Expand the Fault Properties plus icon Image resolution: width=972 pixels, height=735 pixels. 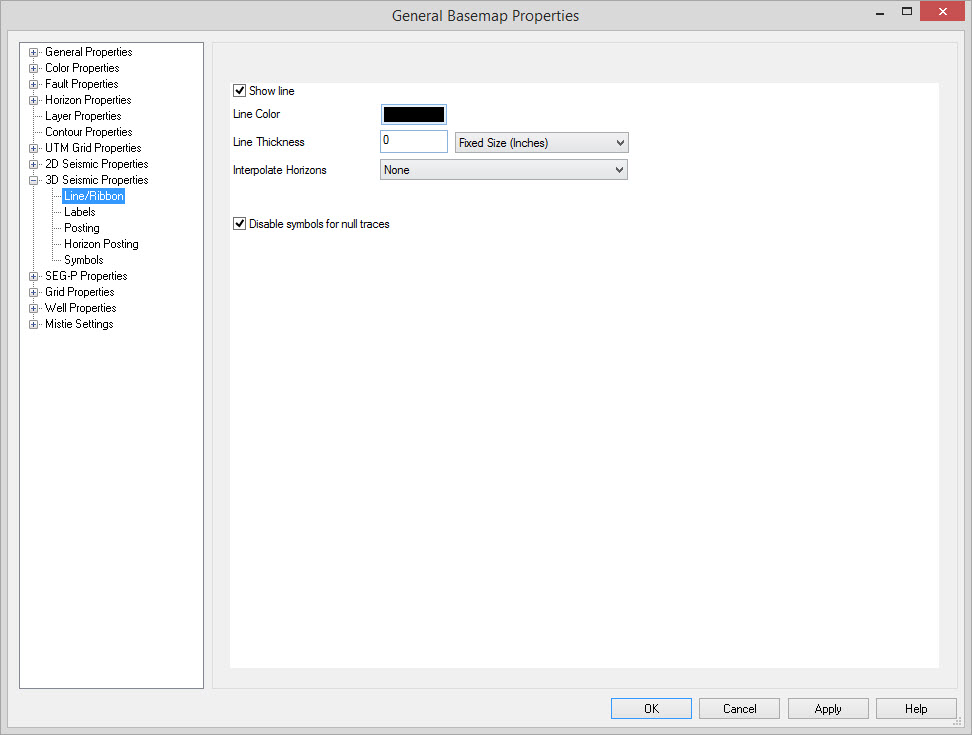[x=34, y=84]
